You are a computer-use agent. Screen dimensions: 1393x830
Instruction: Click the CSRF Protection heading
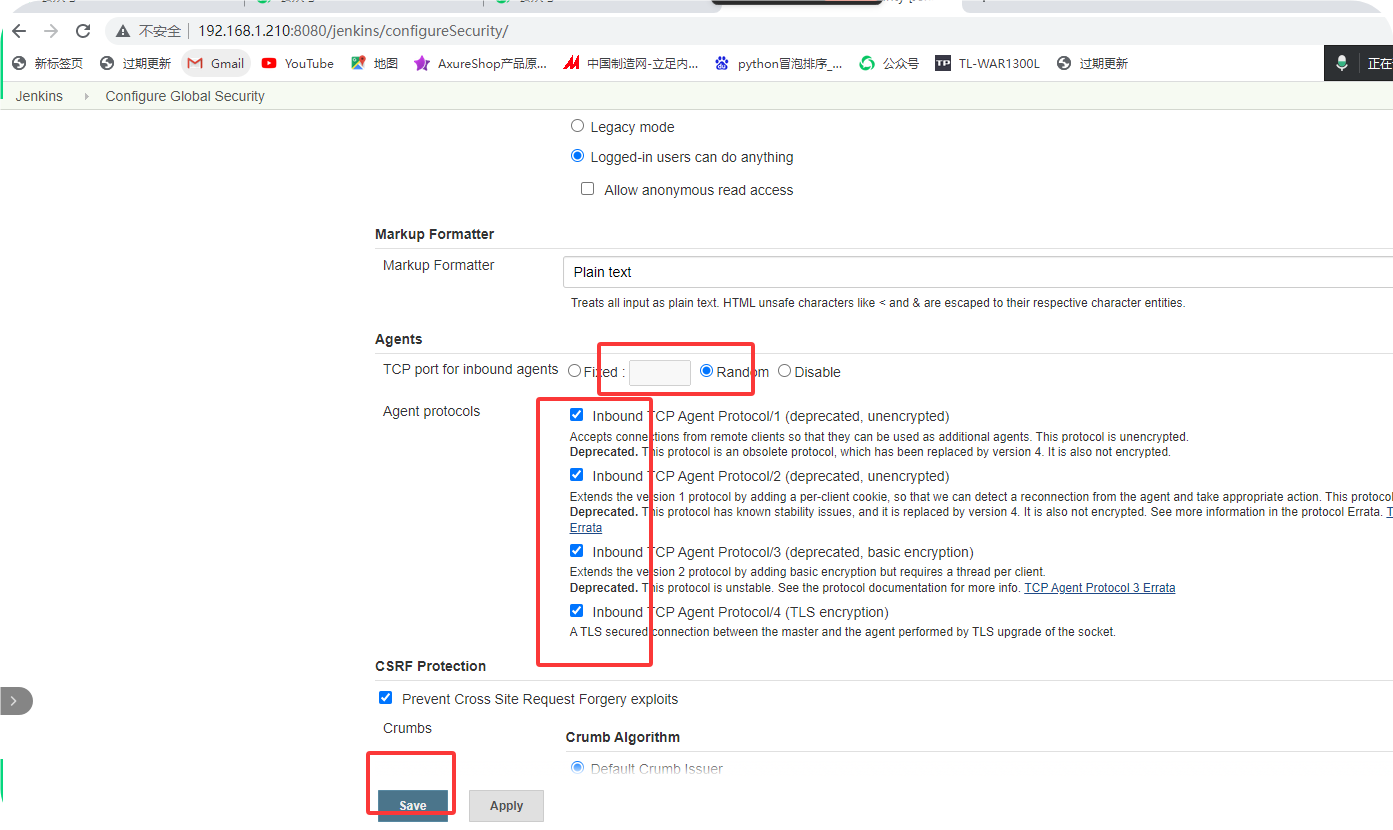(431, 666)
